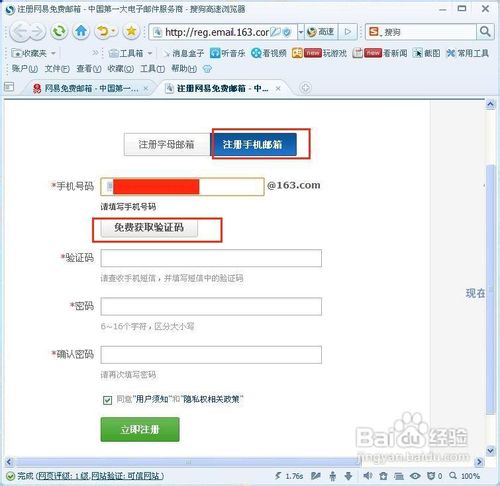Expand the 收藏夹 favorites dropdown
This screenshot has height=486, width=500.
pos(53,53)
